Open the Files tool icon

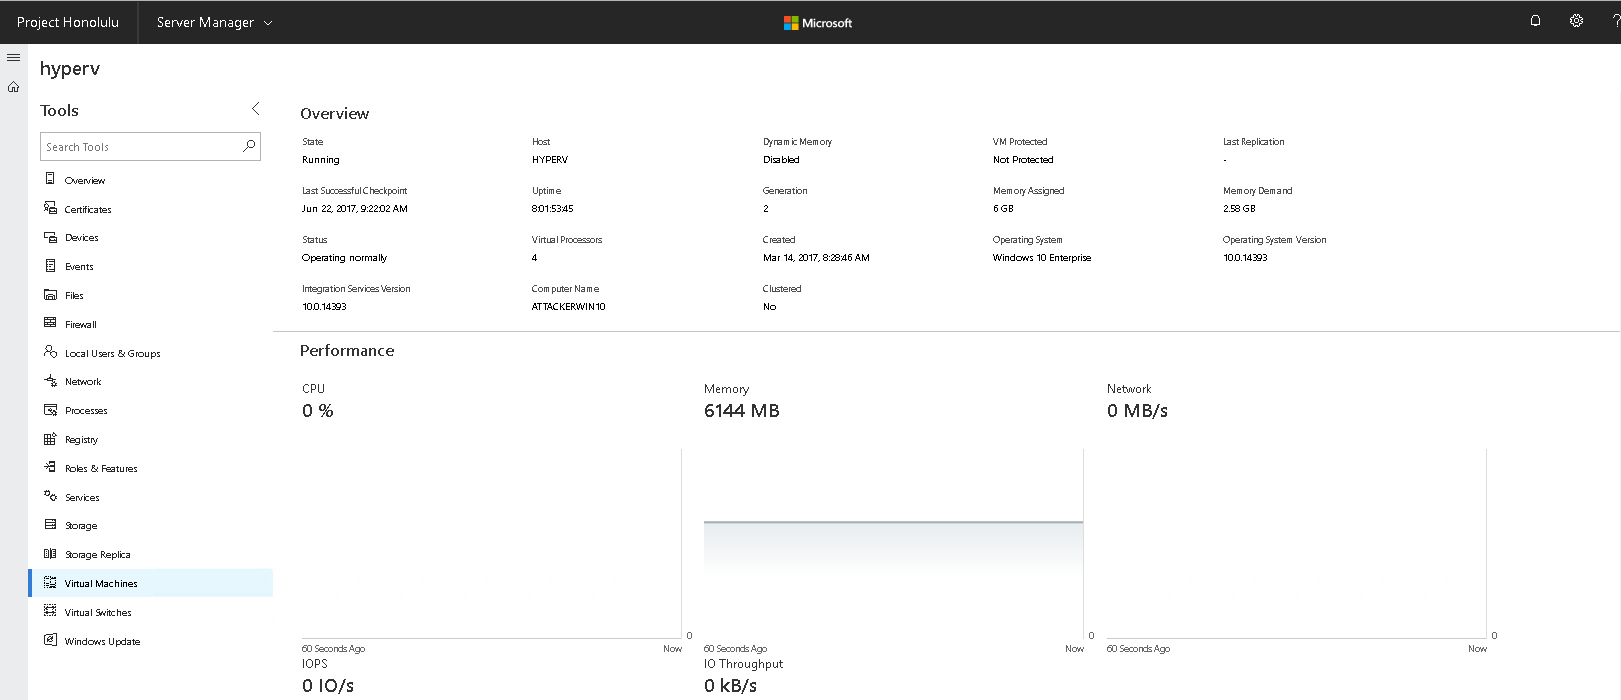pyautogui.click(x=50, y=295)
